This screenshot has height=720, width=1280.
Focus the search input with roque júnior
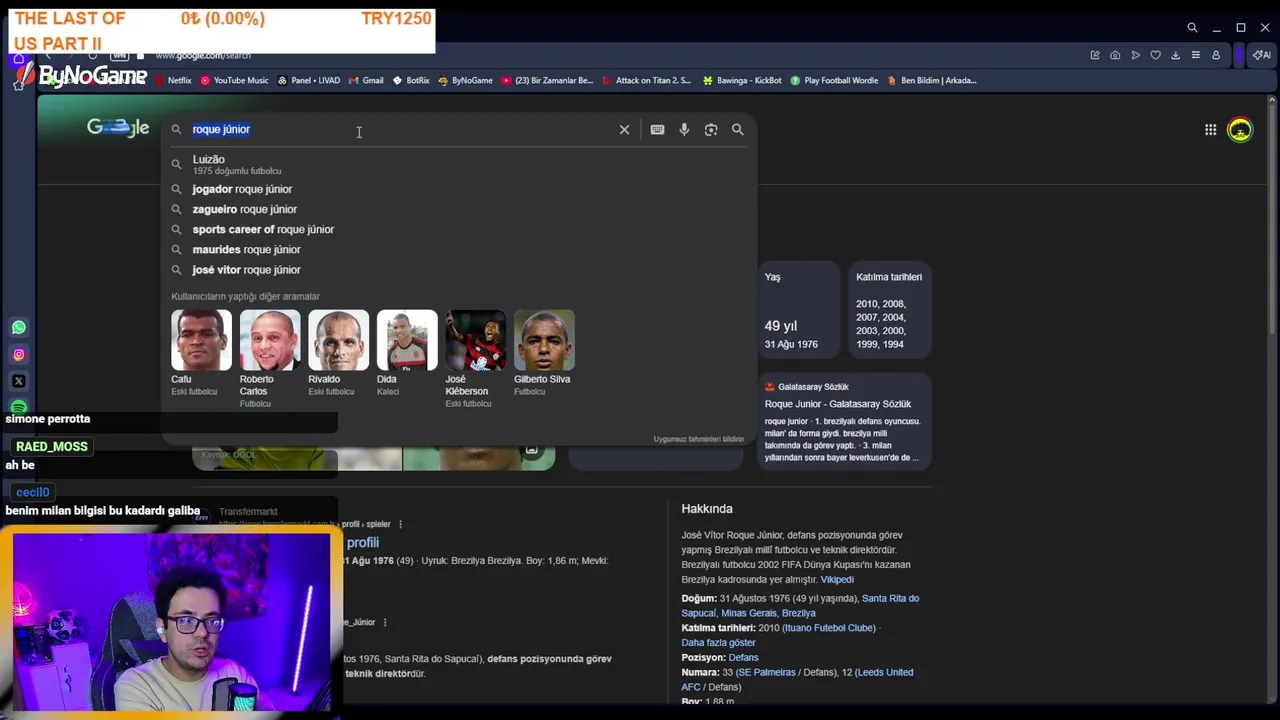[x=400, y=129]
